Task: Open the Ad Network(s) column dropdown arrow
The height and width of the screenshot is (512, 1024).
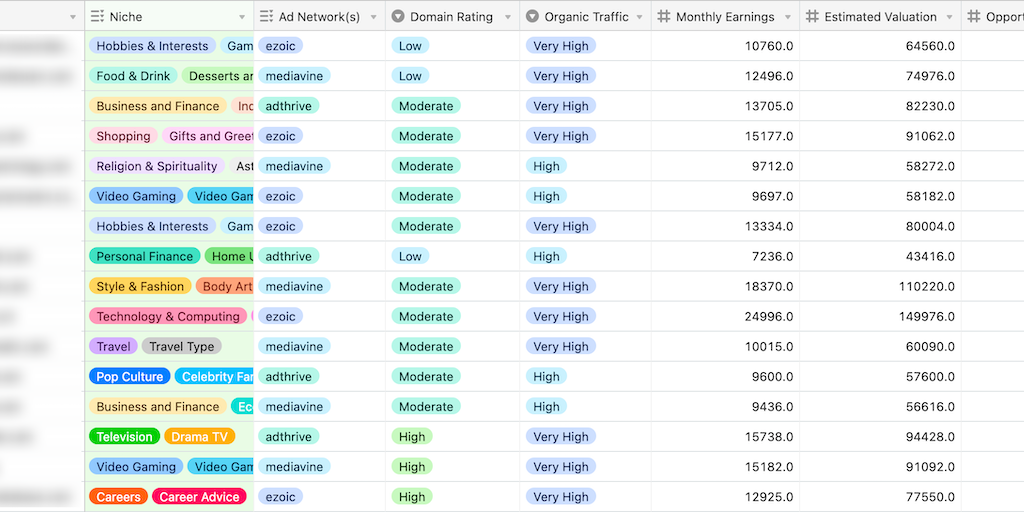Action: [x=374, y=17]
